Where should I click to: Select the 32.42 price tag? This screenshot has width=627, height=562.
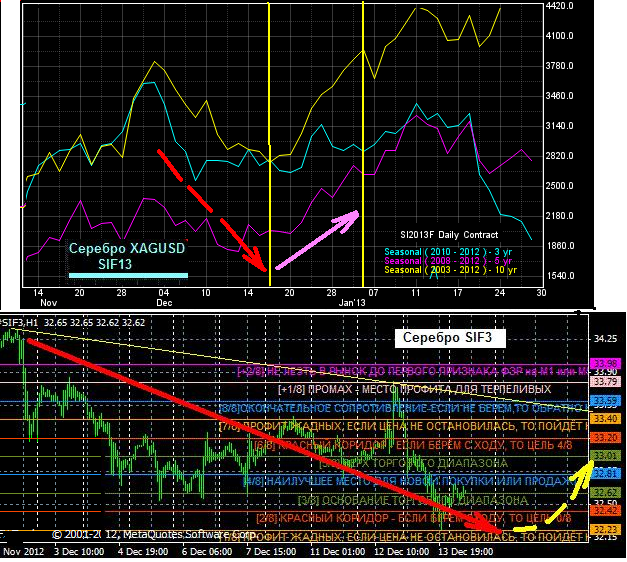(x=605, y=511)
